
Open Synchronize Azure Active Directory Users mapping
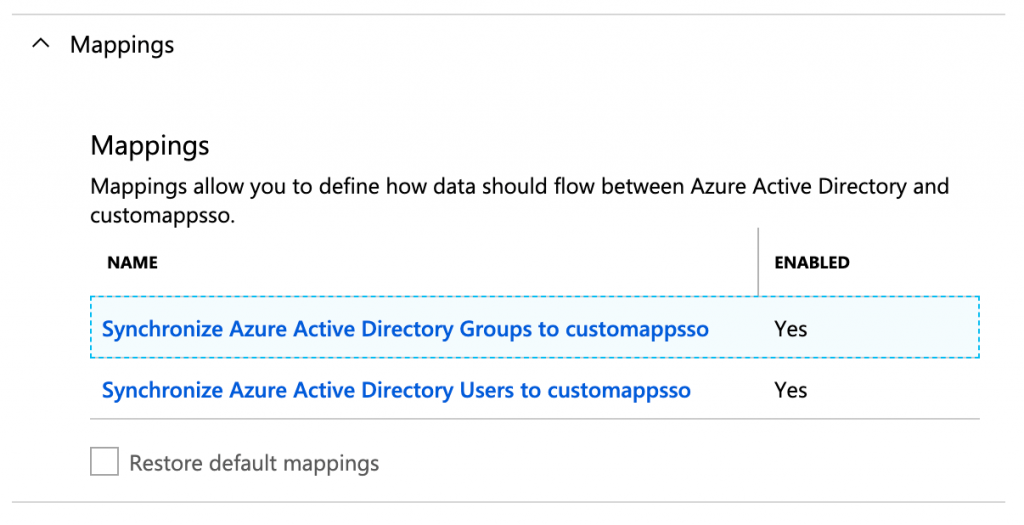[396, 390]
